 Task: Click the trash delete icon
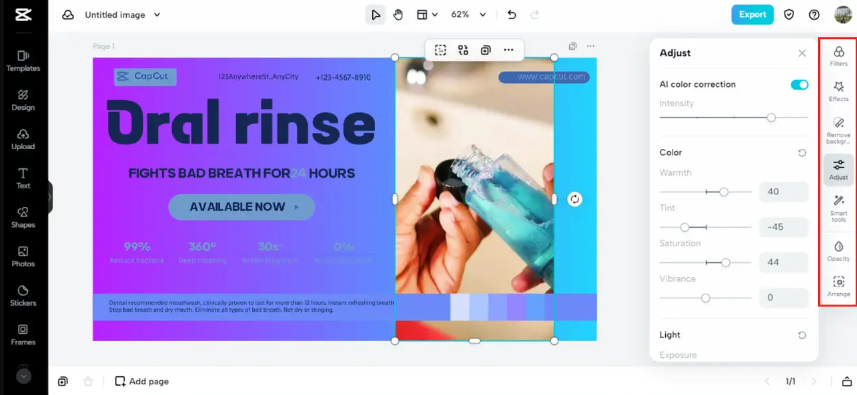(x=87, y=381)
